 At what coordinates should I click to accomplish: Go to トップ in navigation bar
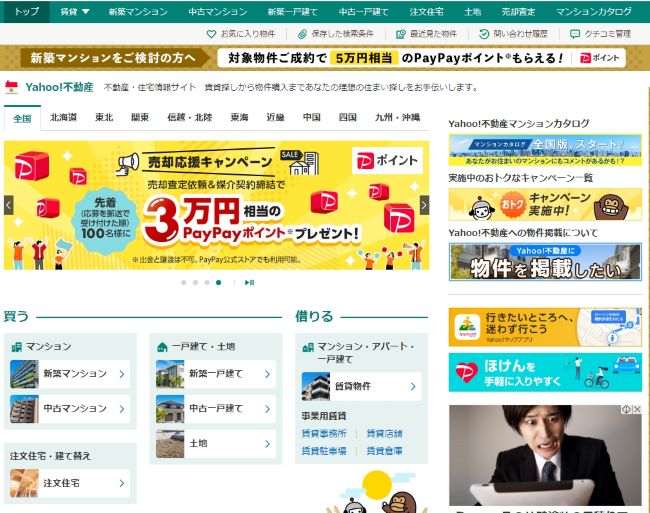pyautogui.click(x=27, y=12)
